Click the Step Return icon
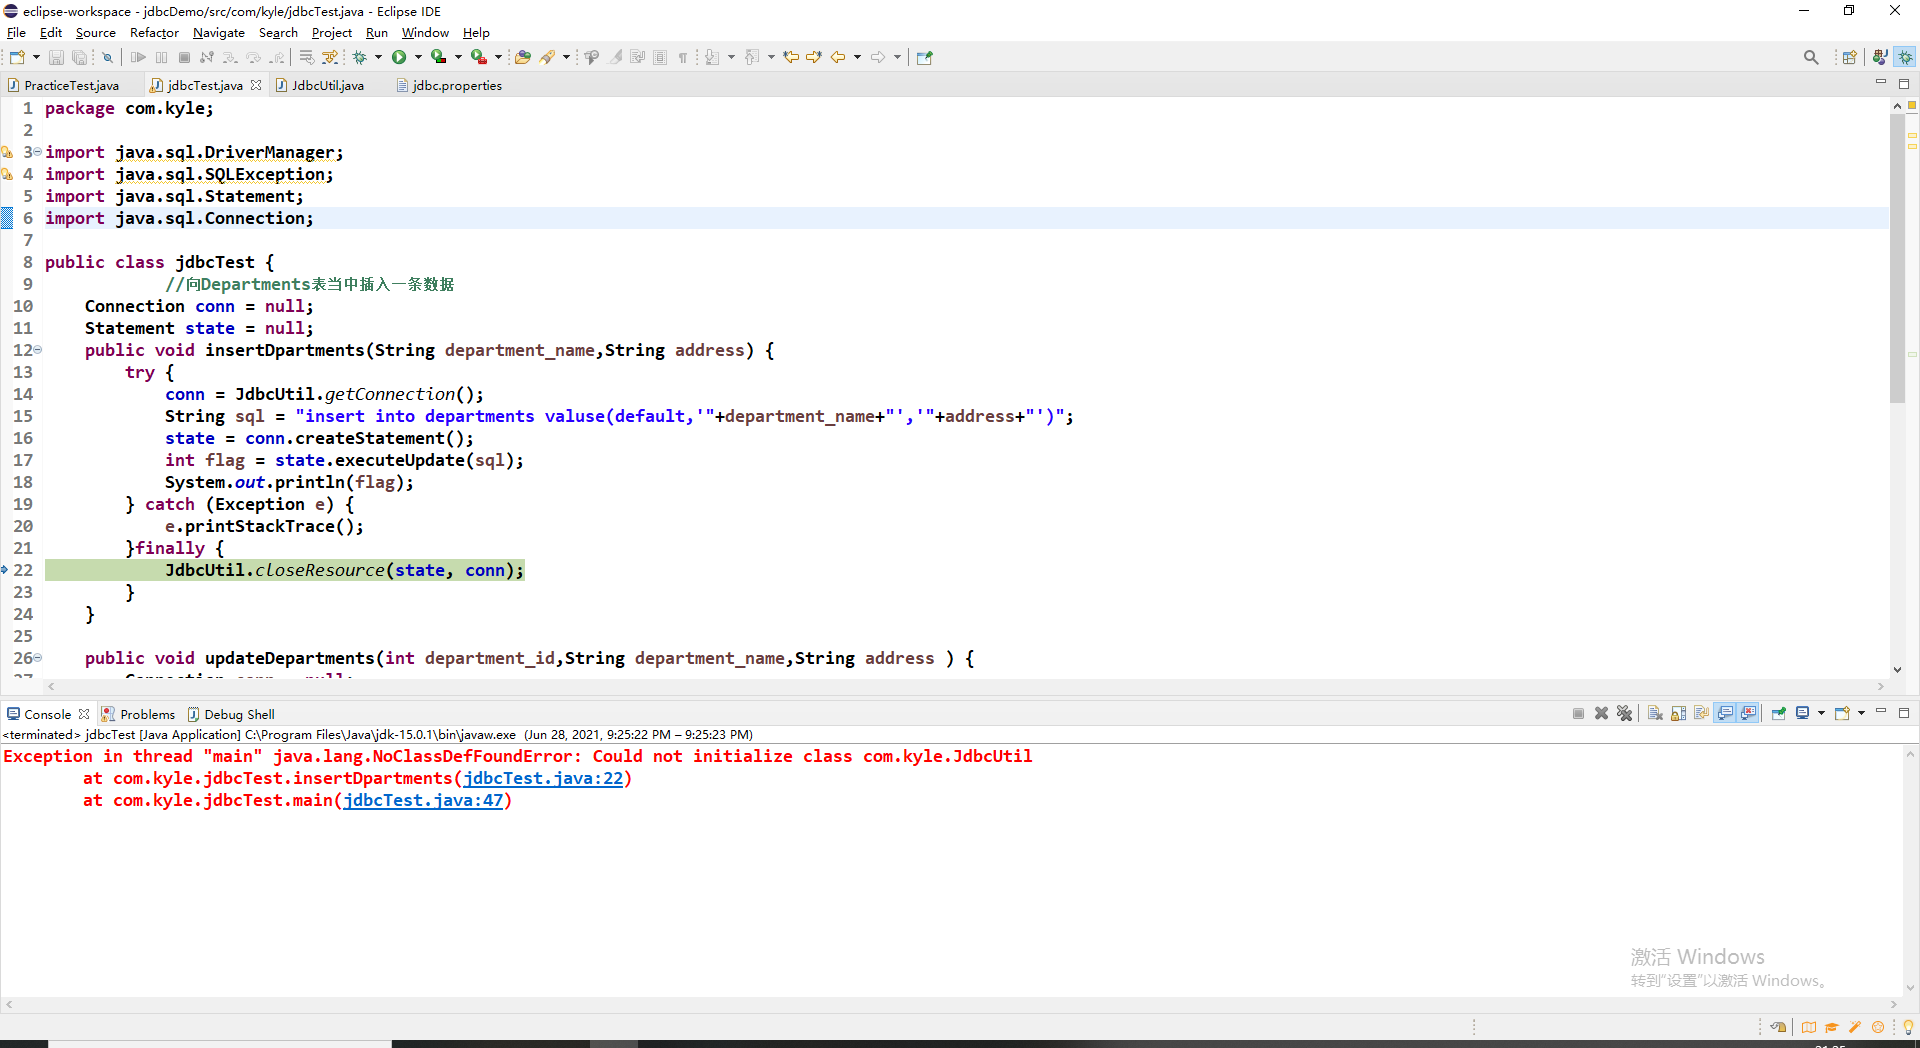This screenshot has width=1920, height=1048. [x=277, y=57]
